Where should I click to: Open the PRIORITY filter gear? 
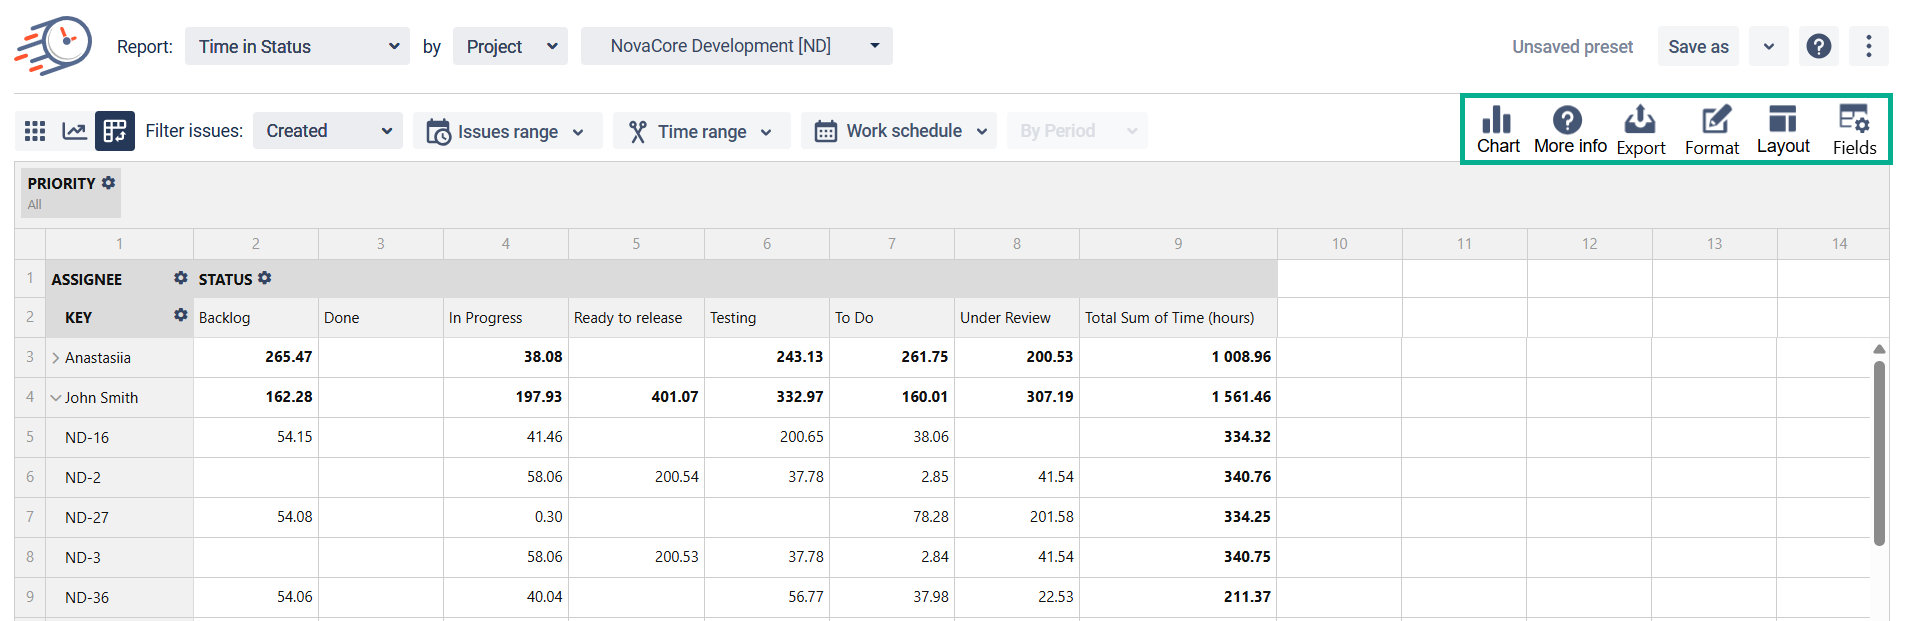pyautogui.click(x=109, y=183)
